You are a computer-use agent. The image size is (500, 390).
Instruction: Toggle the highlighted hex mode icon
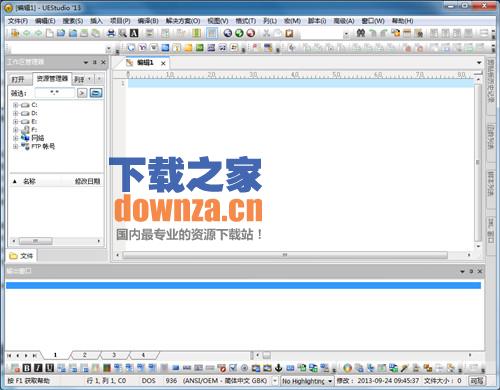[x=212, y=33]
